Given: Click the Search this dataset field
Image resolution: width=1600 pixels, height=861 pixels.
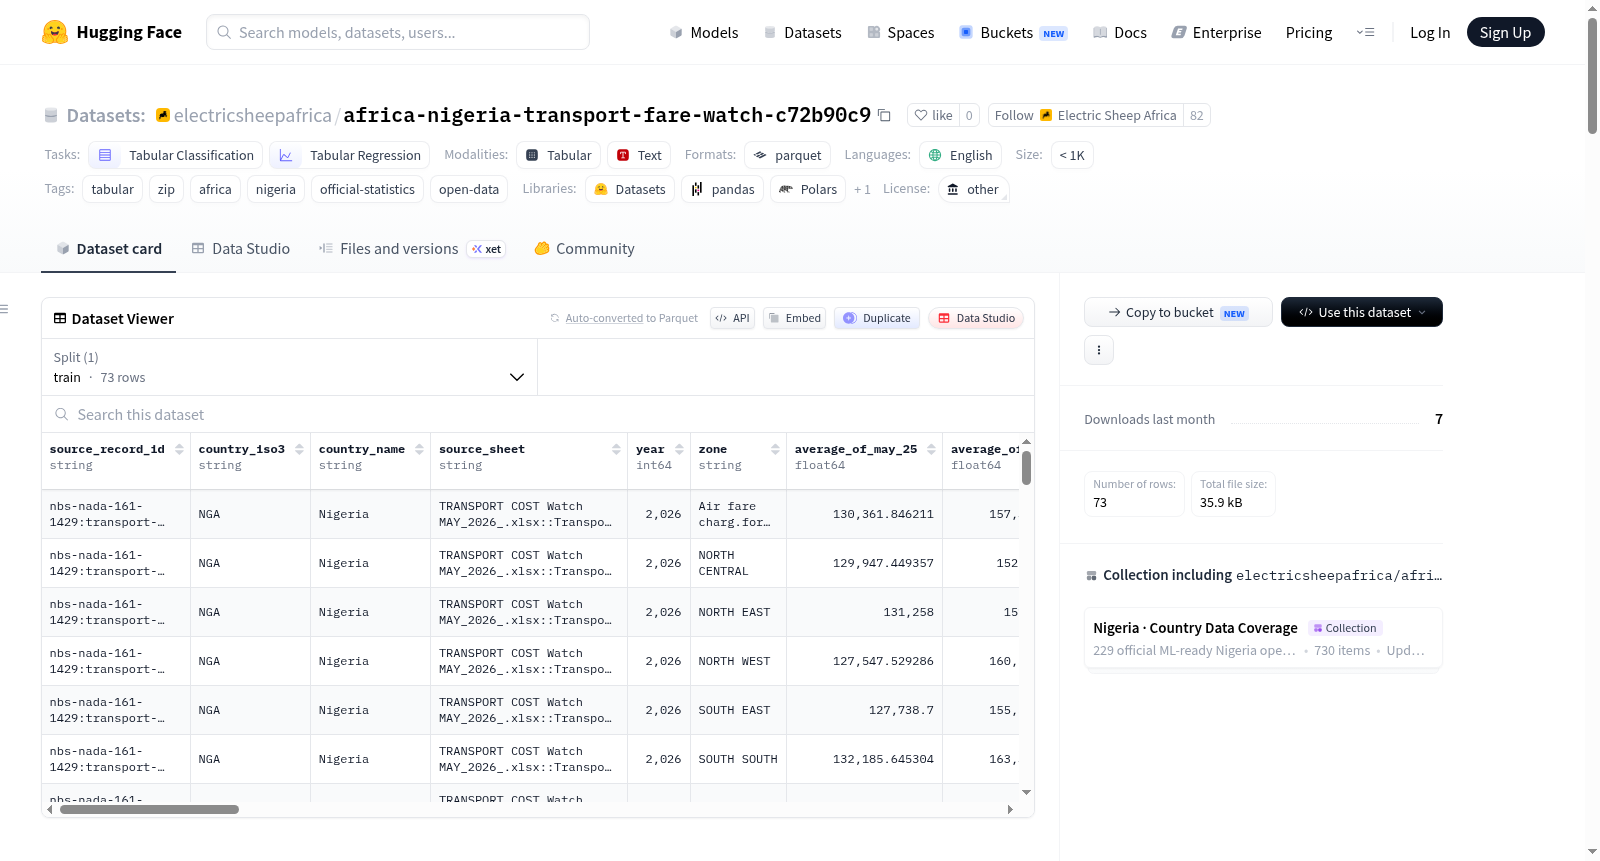Looking at the screenshot, I should point(538,414).
